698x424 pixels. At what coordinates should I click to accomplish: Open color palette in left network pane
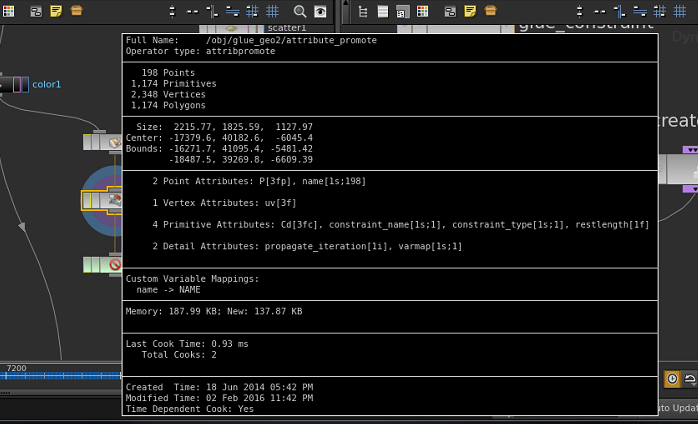[x=8, y=11]
